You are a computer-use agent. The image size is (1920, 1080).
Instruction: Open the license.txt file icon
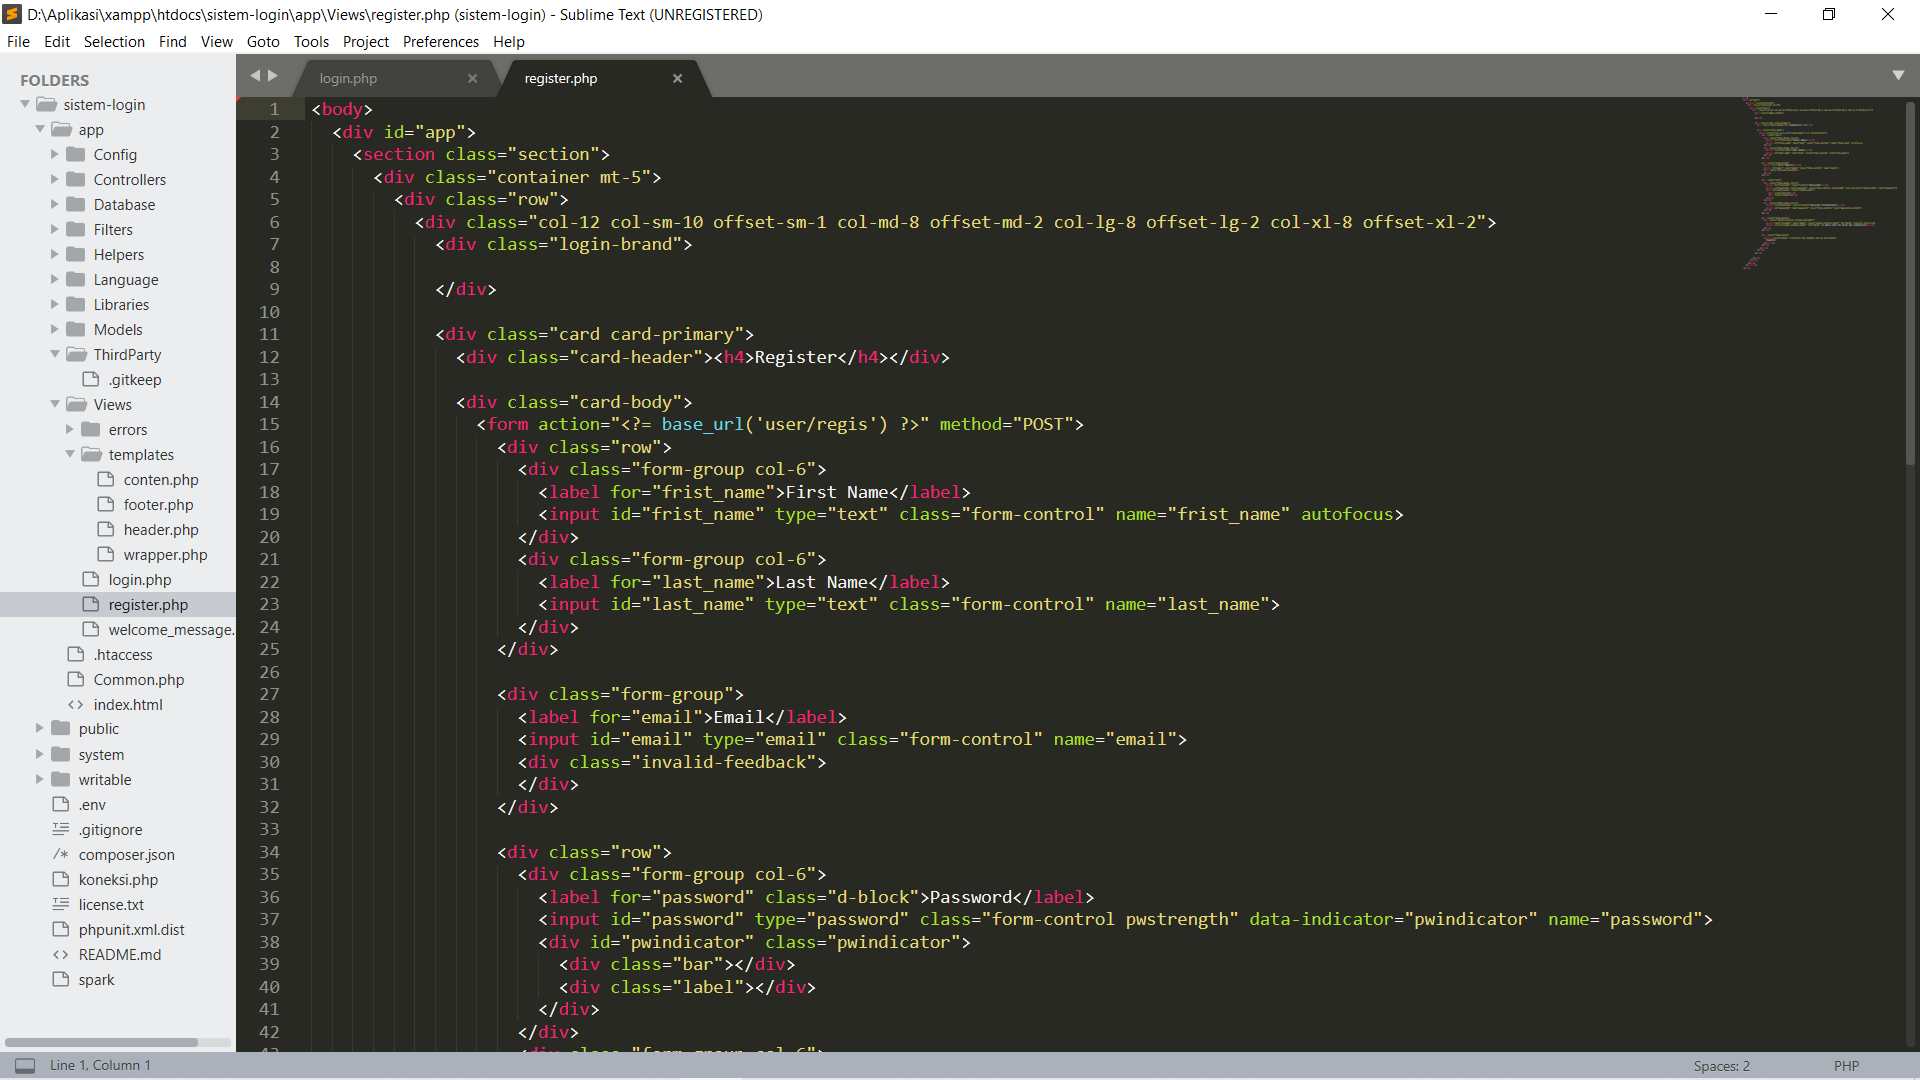(x=61, y=904)
